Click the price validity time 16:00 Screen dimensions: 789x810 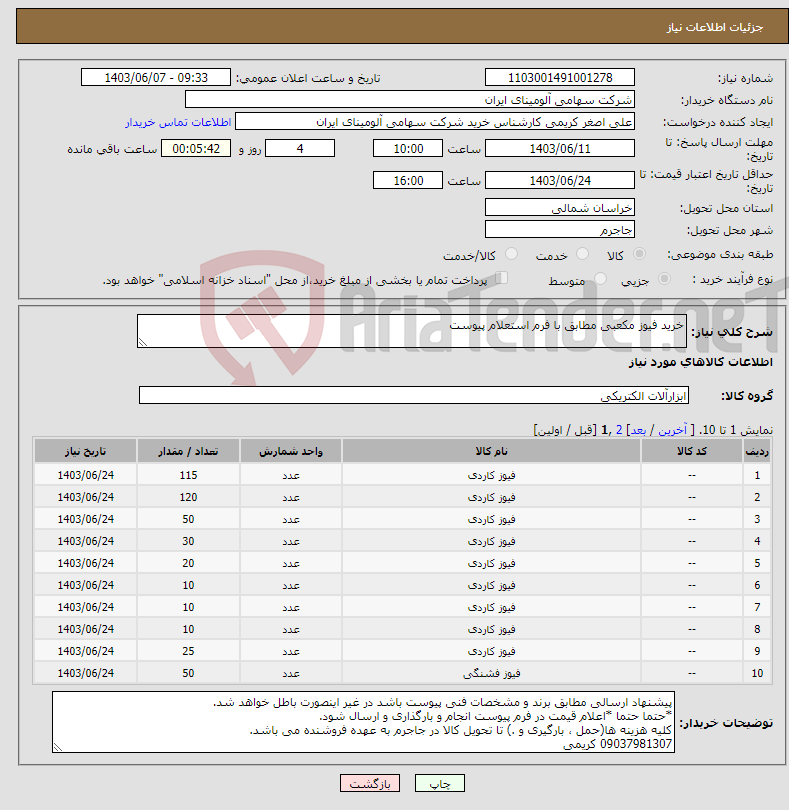pos(408,180)
